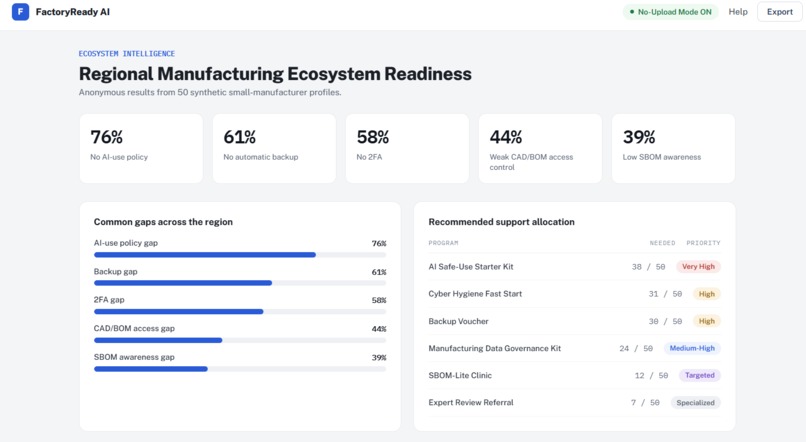The image size is (806, 442).
Task: Click the 39% value beside SBOM awareness gap
Action: [379, 358]
